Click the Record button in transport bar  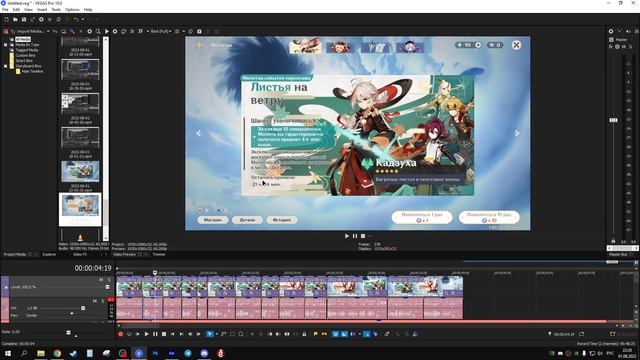(120, 334)
